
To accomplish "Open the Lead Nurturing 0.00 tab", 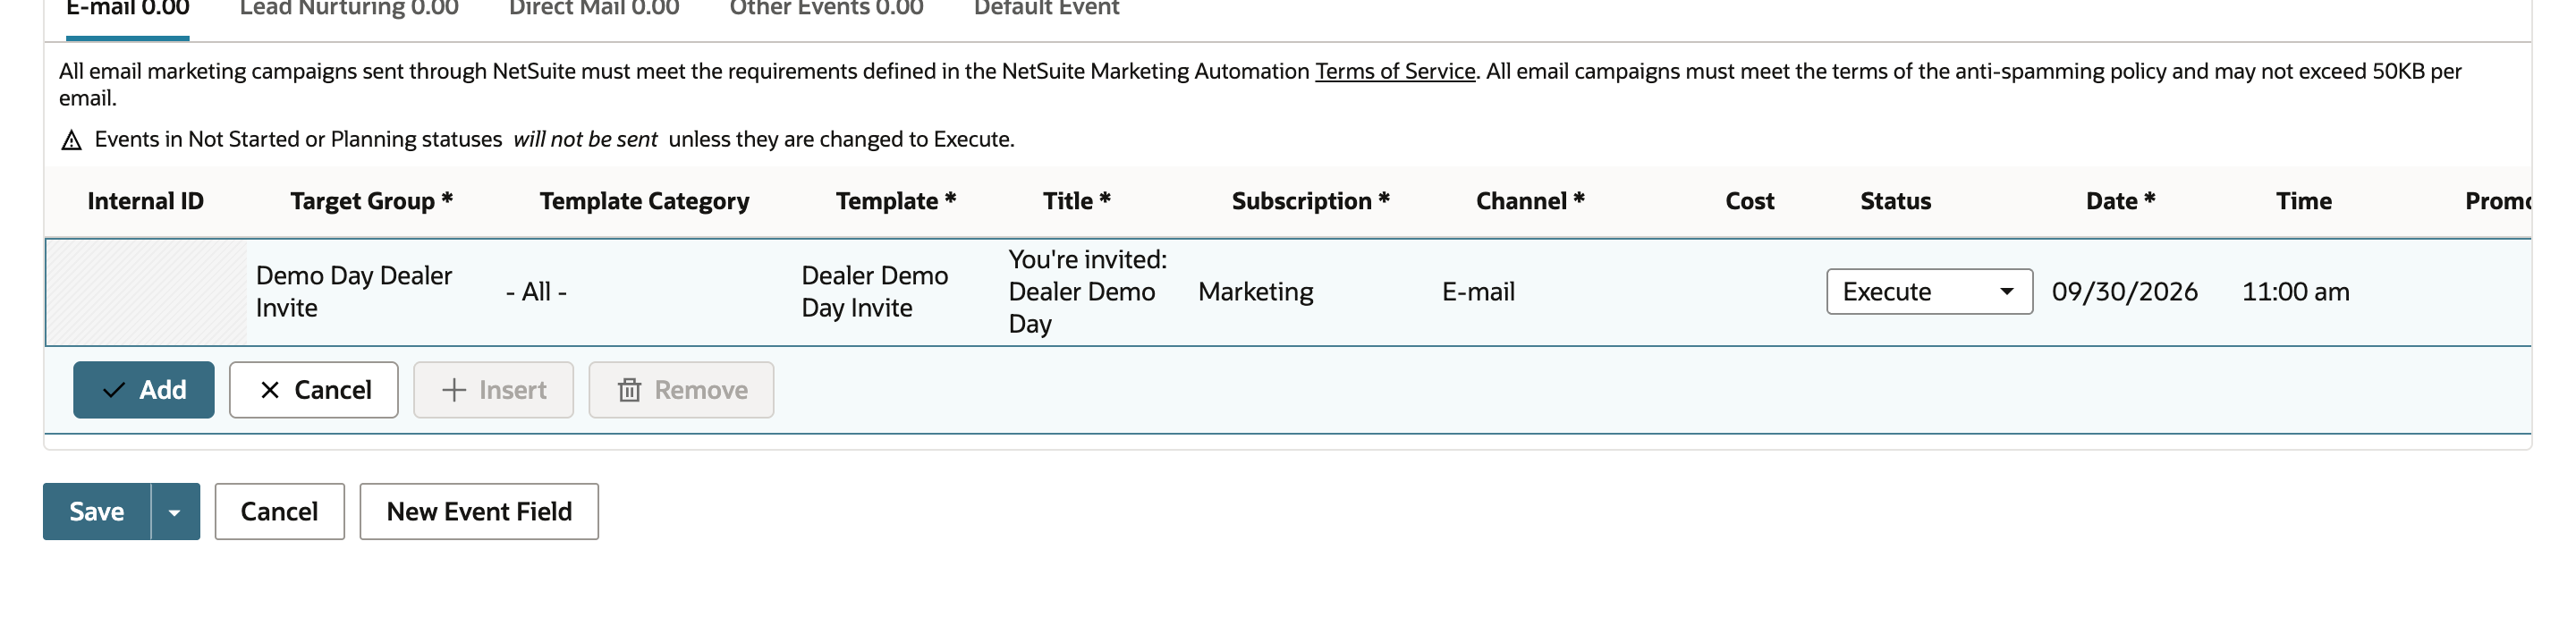I will (349, 10).
